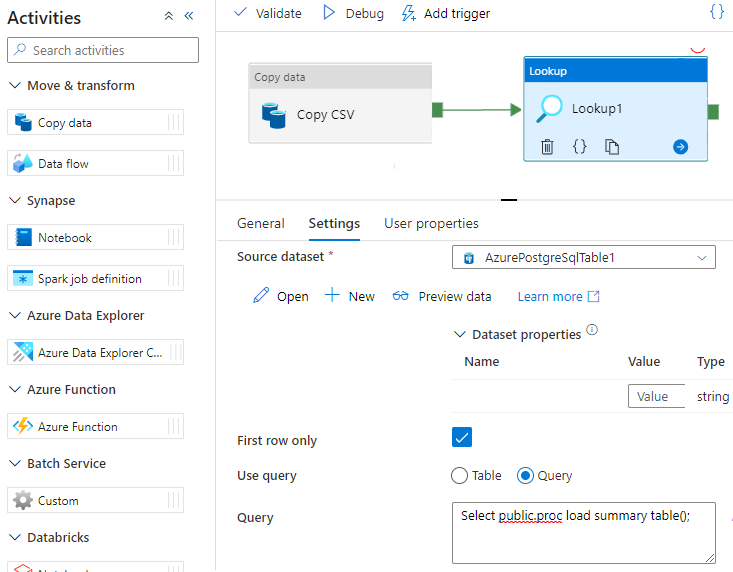Click the Synapse Notebook drag handle
733x572 pixels.
coord(173,237)
